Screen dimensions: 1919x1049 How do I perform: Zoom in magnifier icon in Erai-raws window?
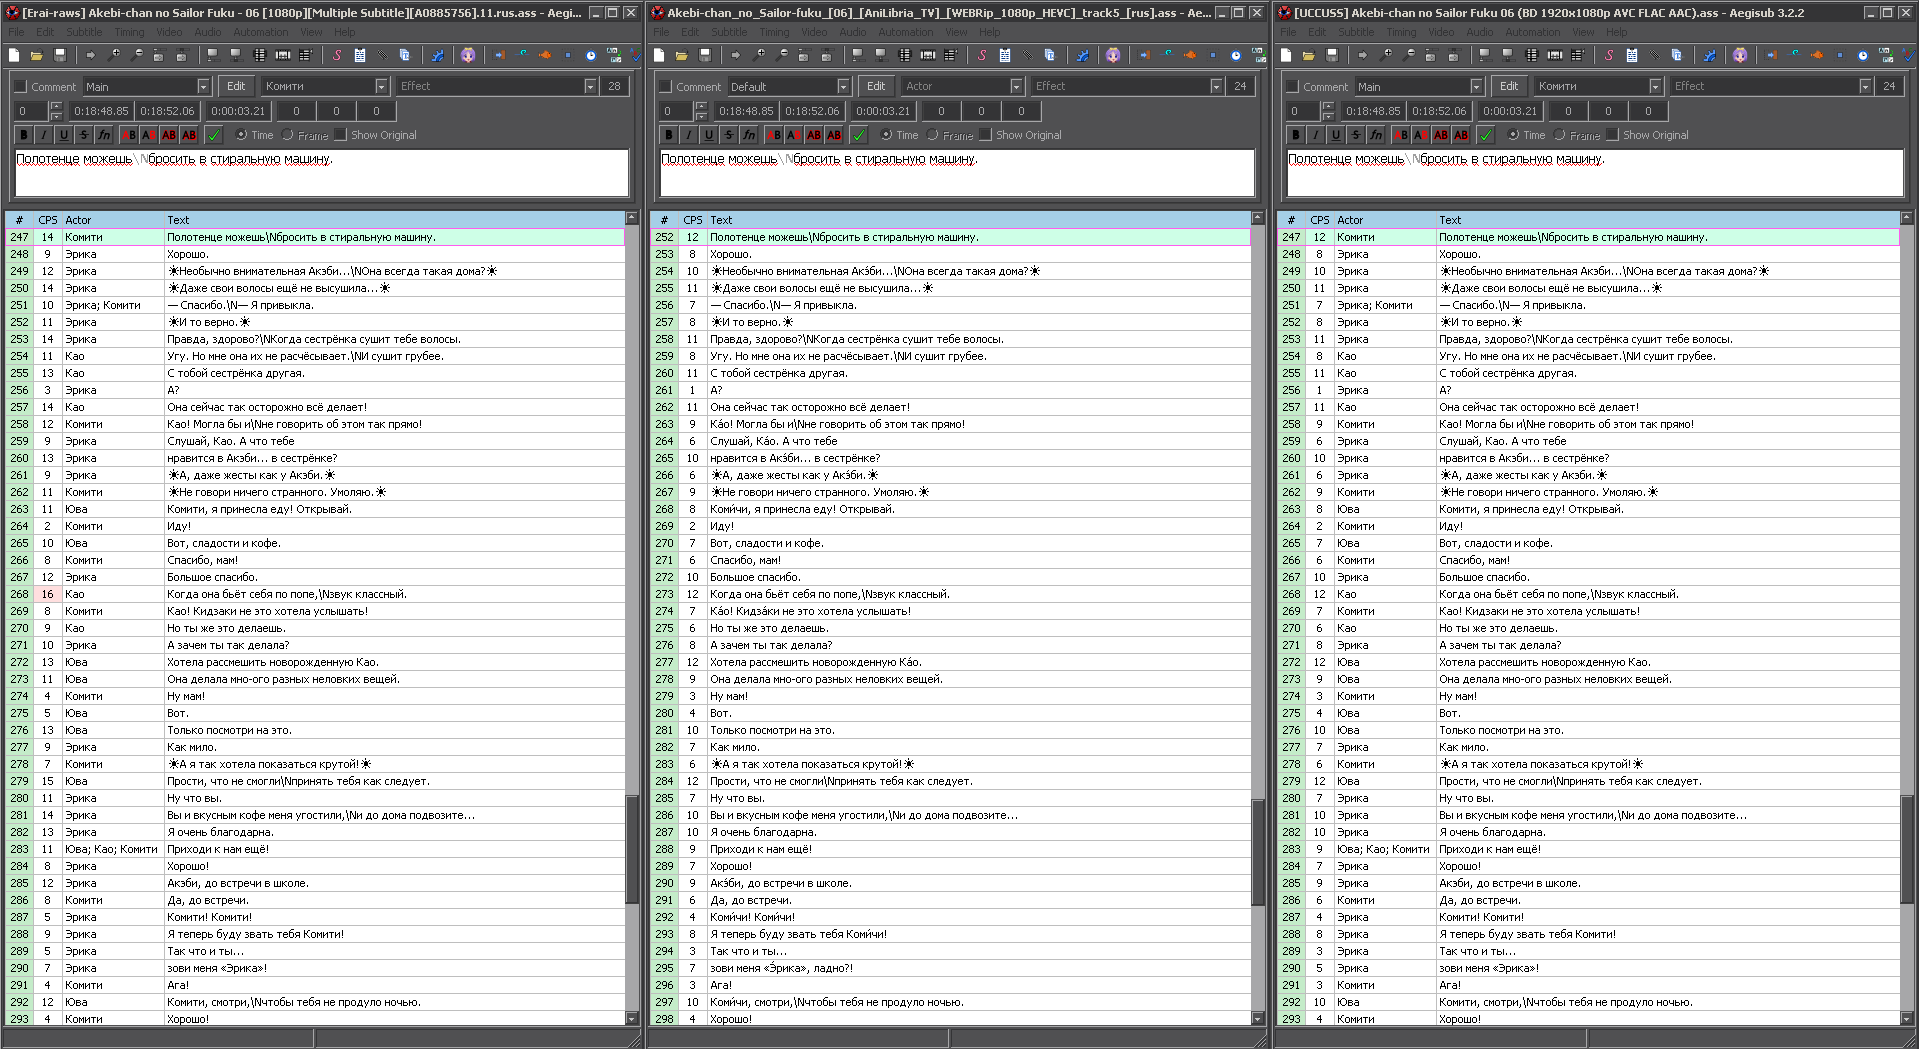pyautogui.click(x=114, y=55)
